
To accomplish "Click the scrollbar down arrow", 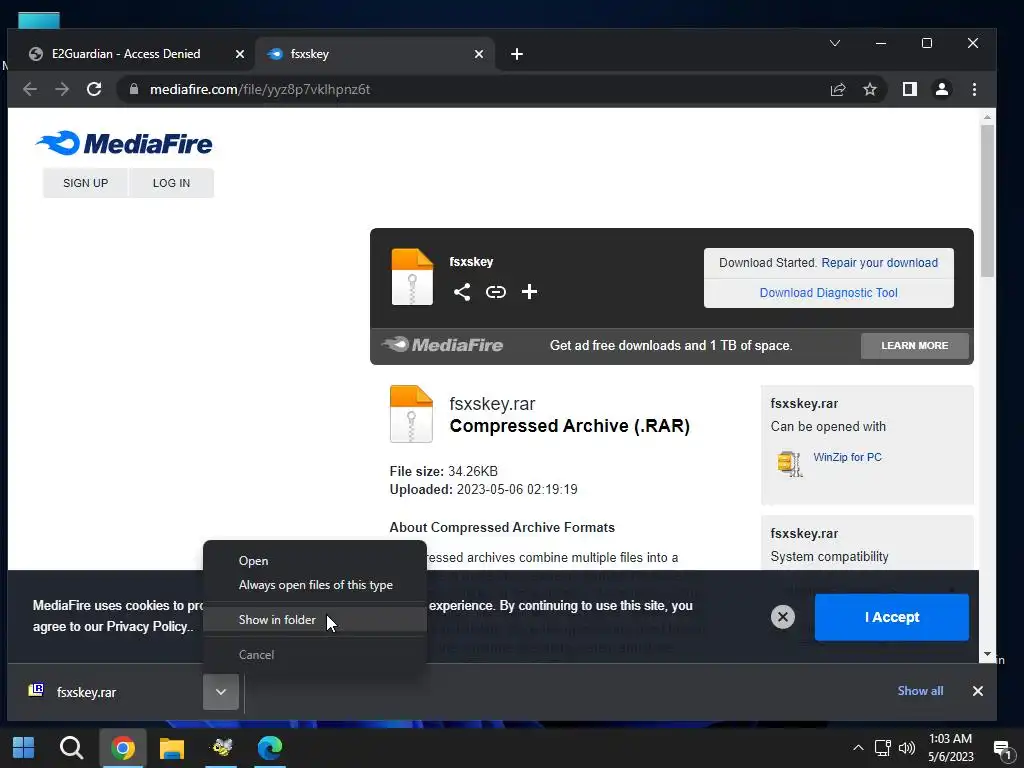I will pos(987,654).
